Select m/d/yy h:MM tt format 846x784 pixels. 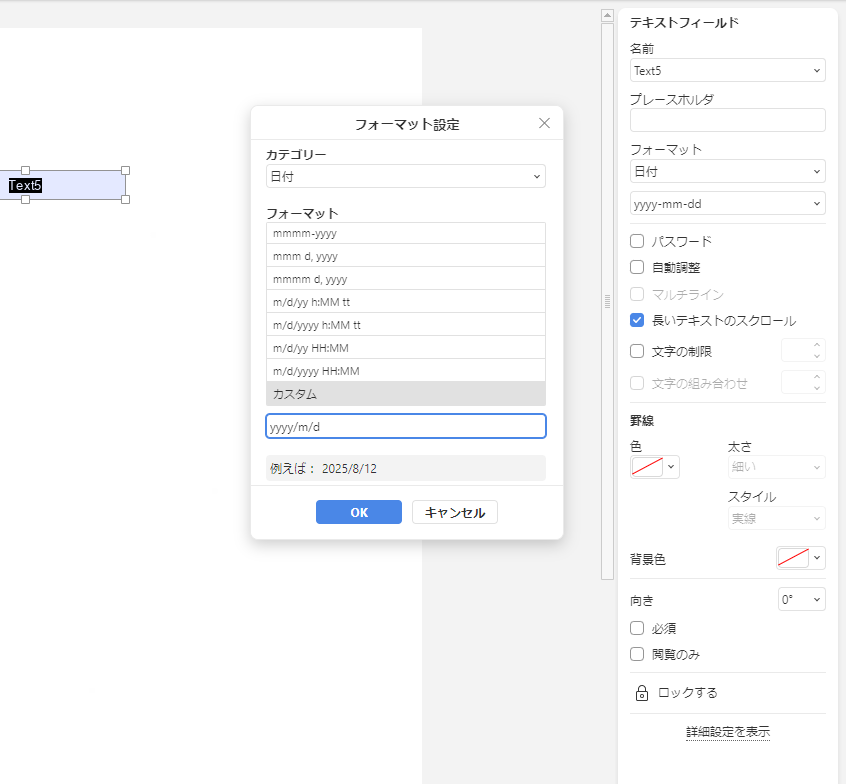click(405, 302)
